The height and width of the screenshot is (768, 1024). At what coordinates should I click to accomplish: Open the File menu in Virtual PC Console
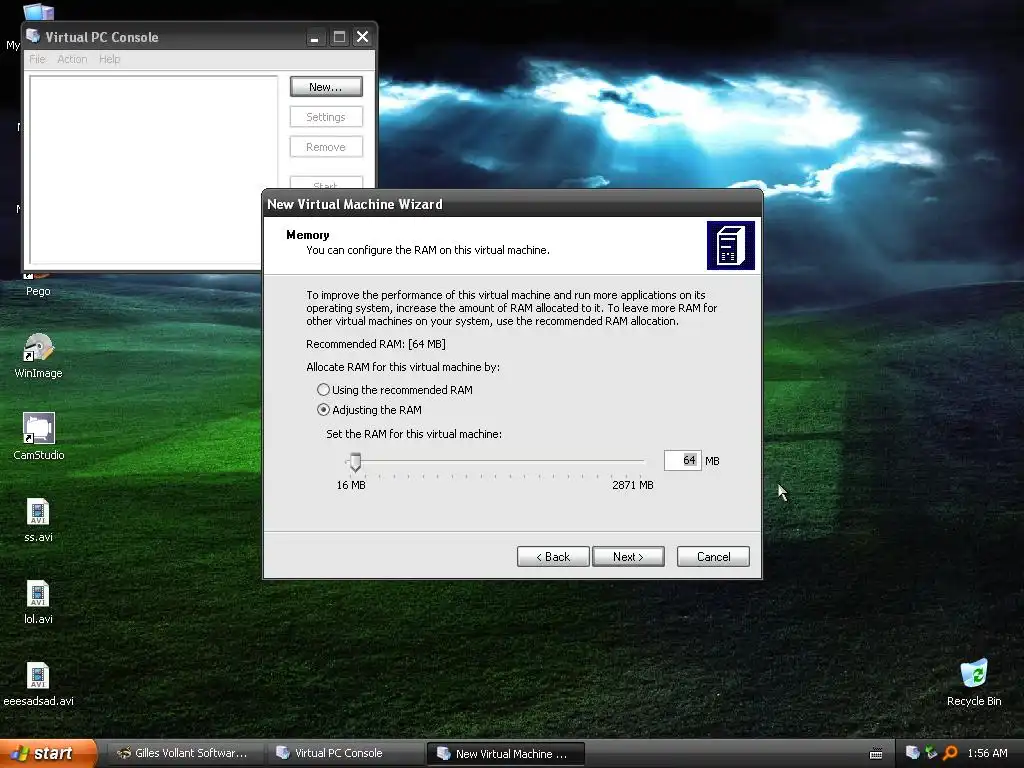click(37, 59)
